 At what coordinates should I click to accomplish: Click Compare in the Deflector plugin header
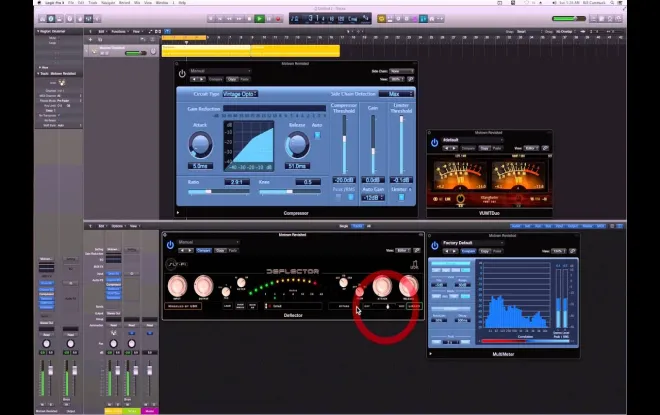click(x=204, y=250)
